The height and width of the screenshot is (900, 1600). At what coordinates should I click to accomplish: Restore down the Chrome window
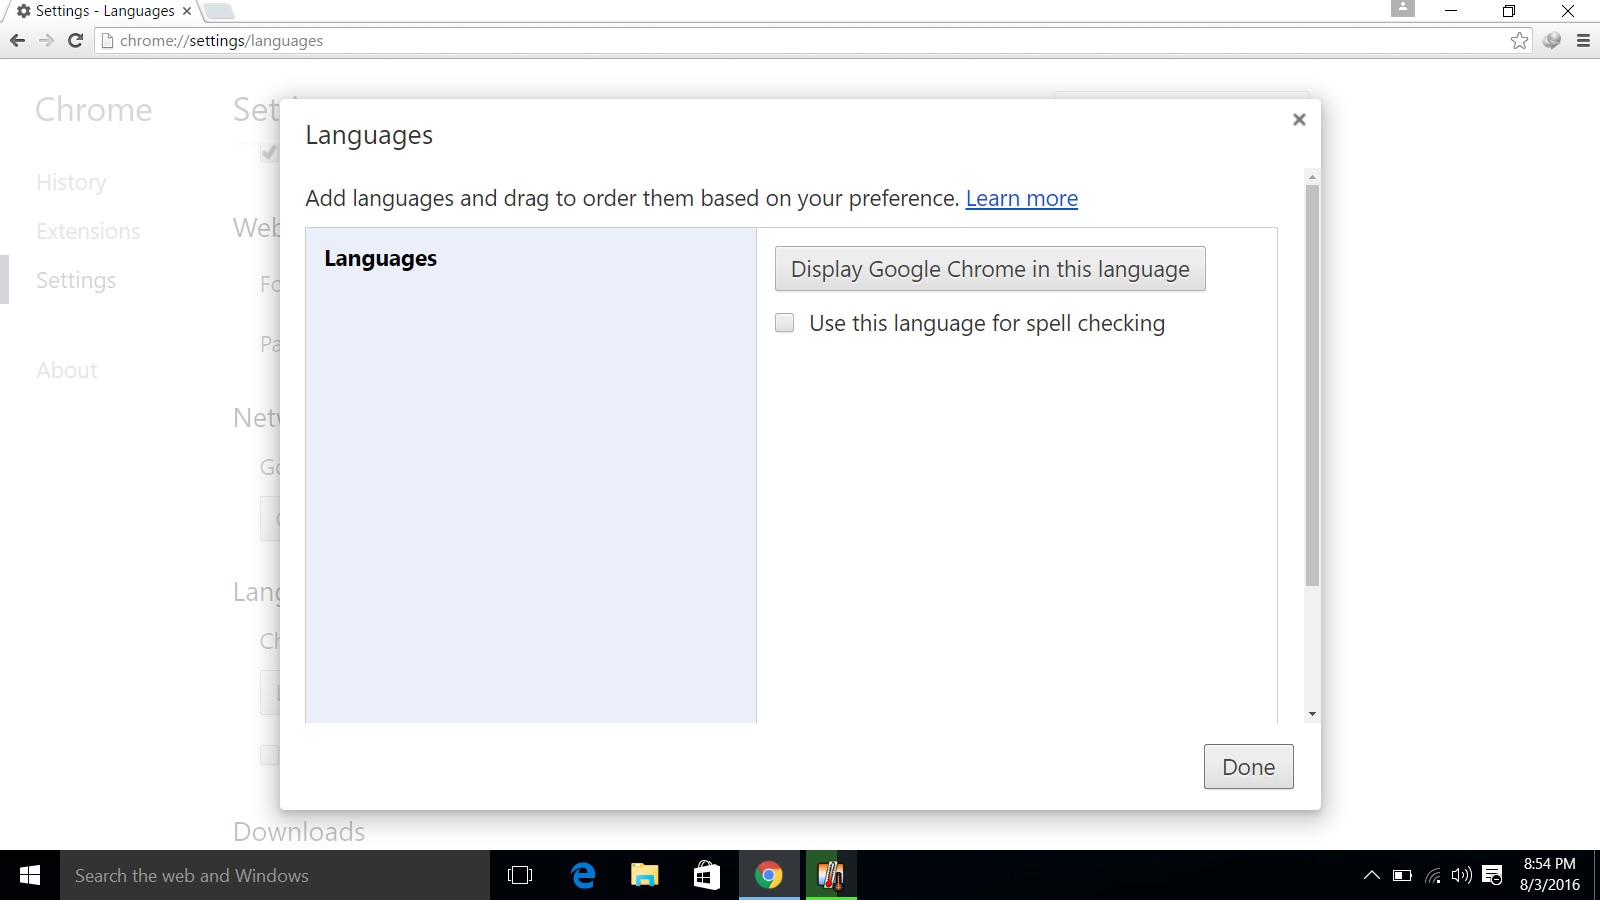[1509, 11]
